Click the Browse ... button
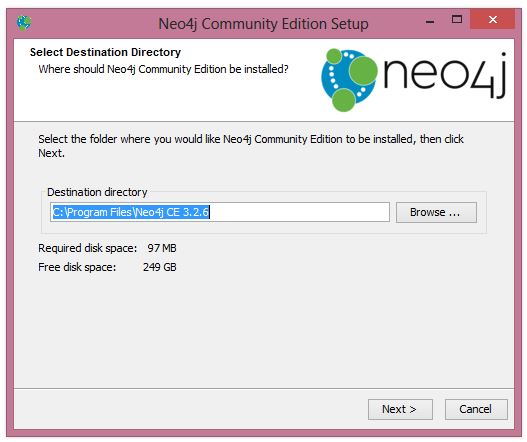This screenshot has width=527, height=442. pos(436,212)
